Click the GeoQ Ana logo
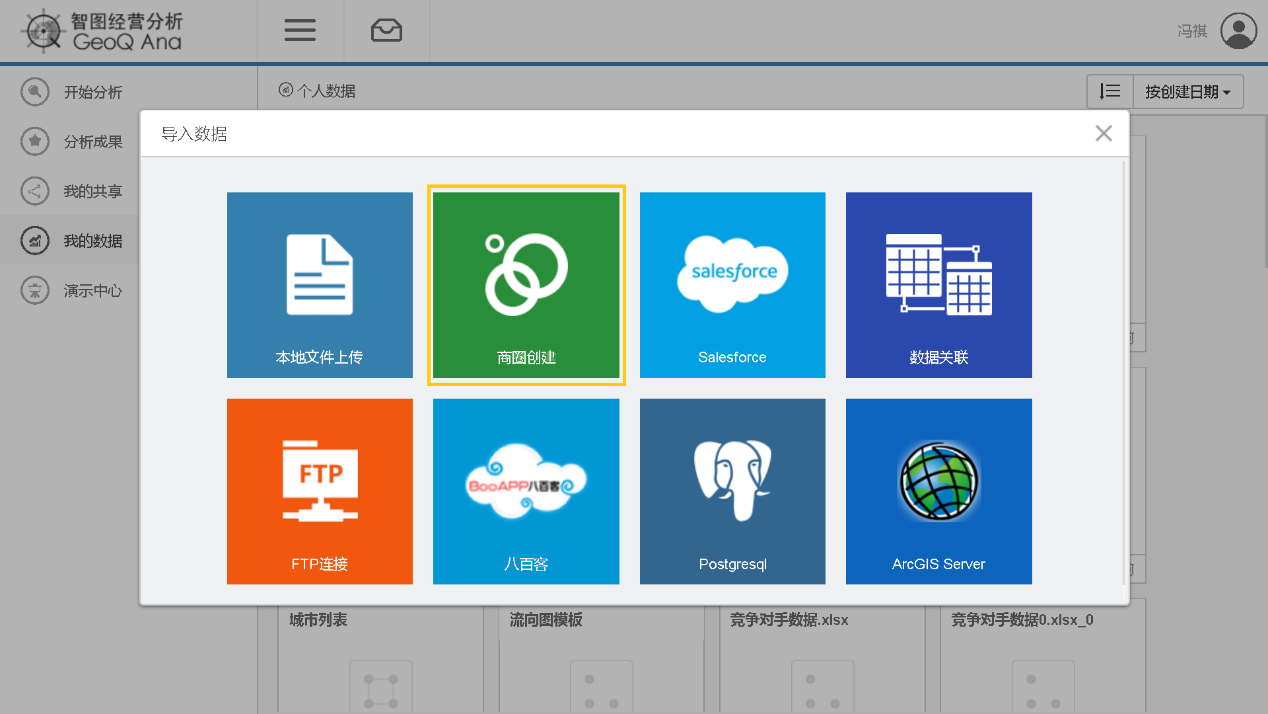 [x=103, y=31]
